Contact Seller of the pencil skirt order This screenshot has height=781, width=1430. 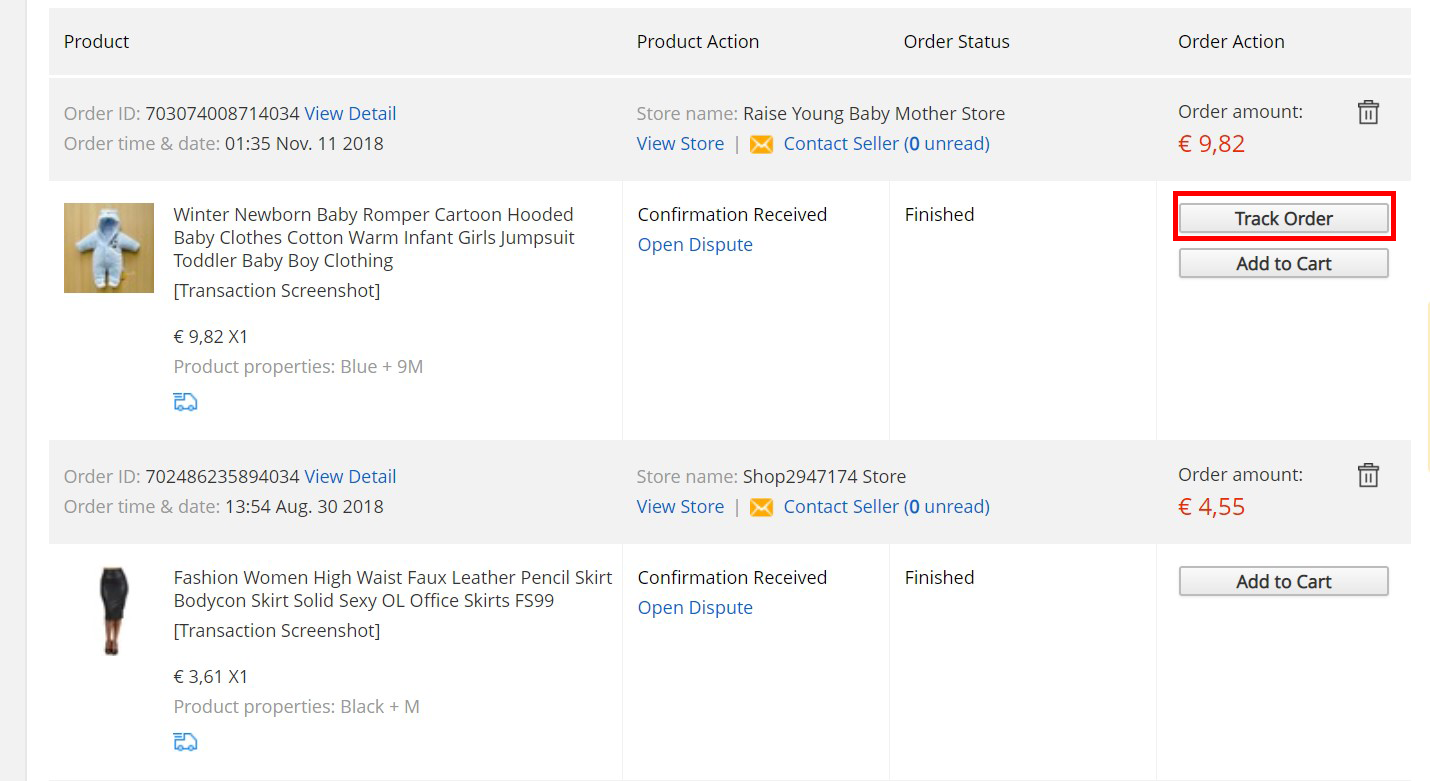coord(886,506)
